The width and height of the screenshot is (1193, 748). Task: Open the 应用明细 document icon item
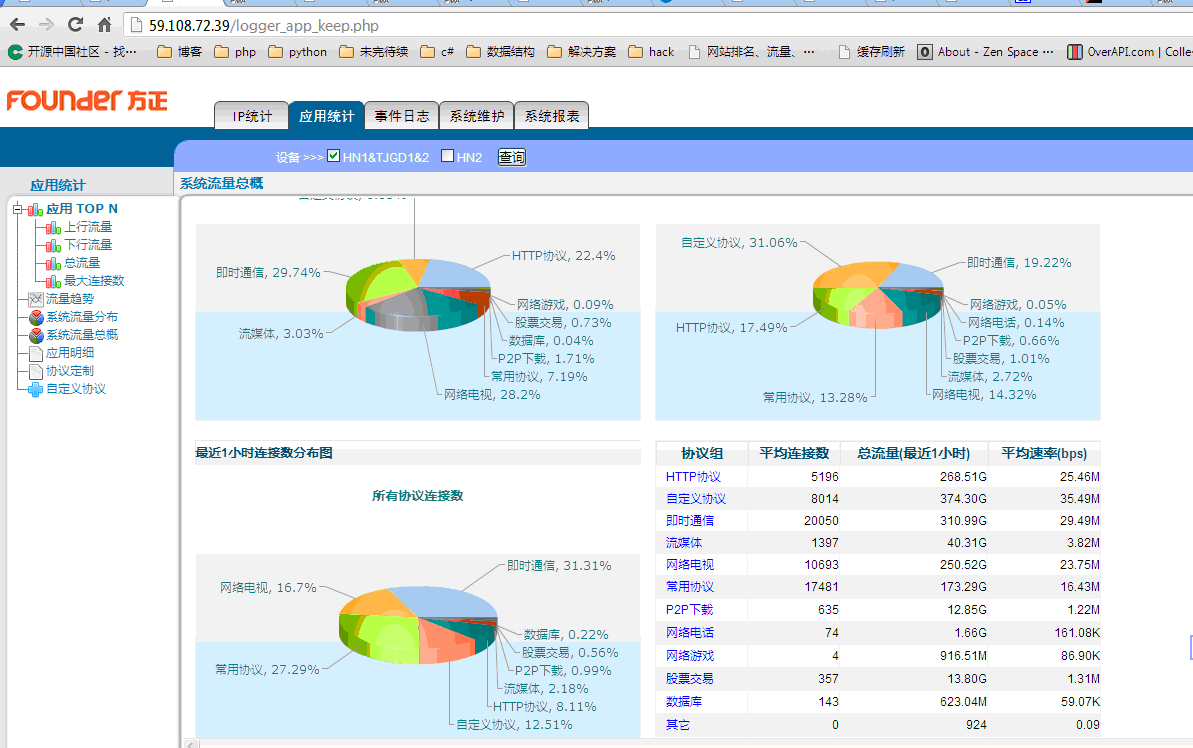36,353
